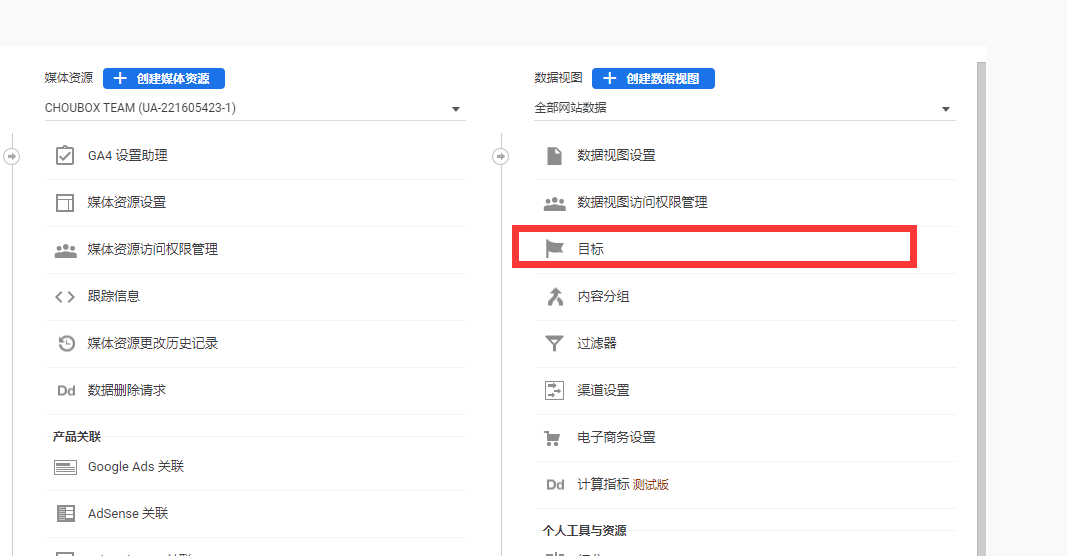Open the 计算指标 测试版 link
This screenshot has height=556, width=1067.
point(622,485)
